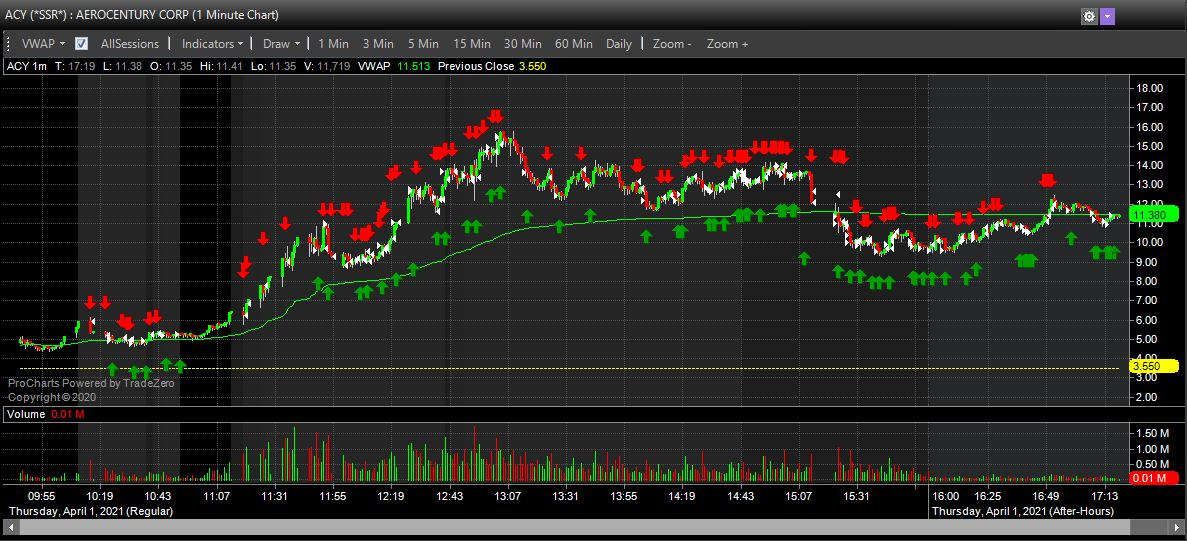This screenshot has width=1187, height=541.
Task: Click the scrollbar right arrow
Action: point(1177,528)
